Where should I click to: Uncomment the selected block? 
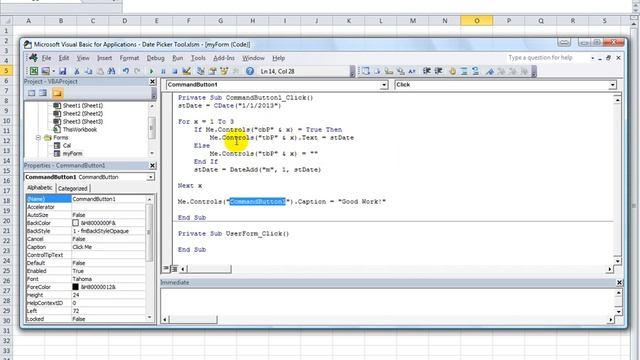pos(476,71)
